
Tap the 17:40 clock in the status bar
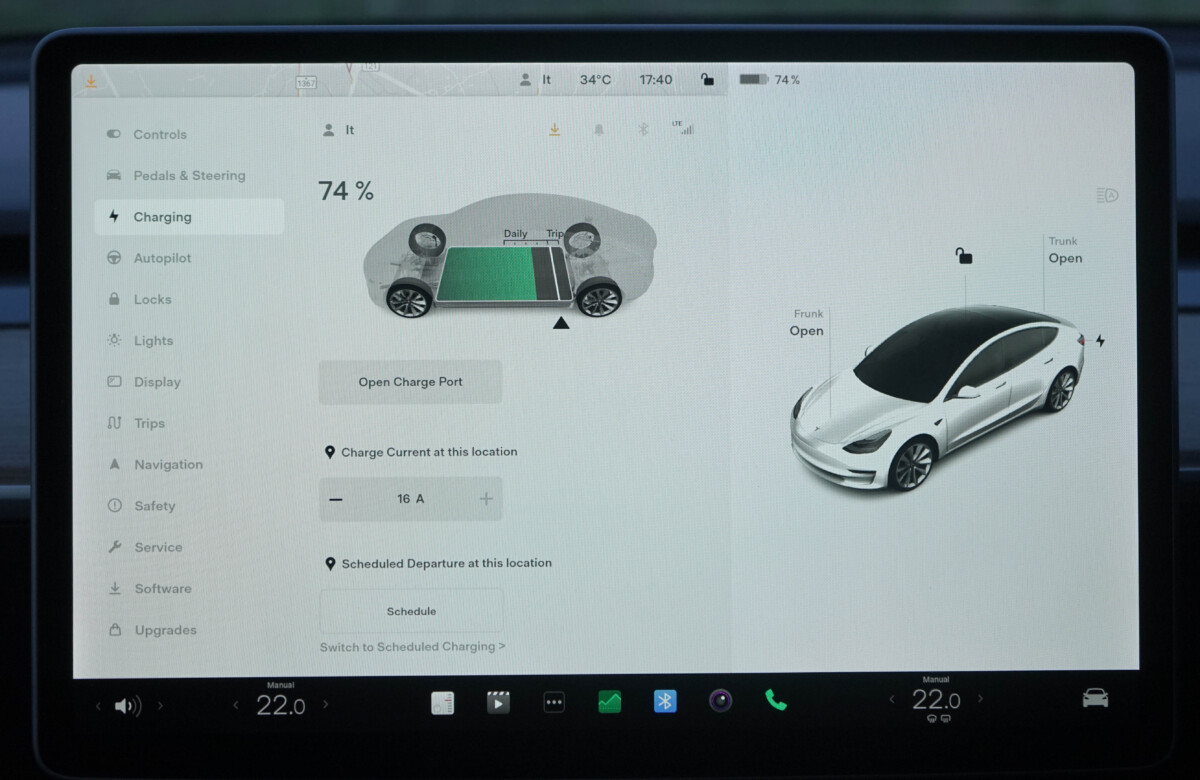pos(656,80)
